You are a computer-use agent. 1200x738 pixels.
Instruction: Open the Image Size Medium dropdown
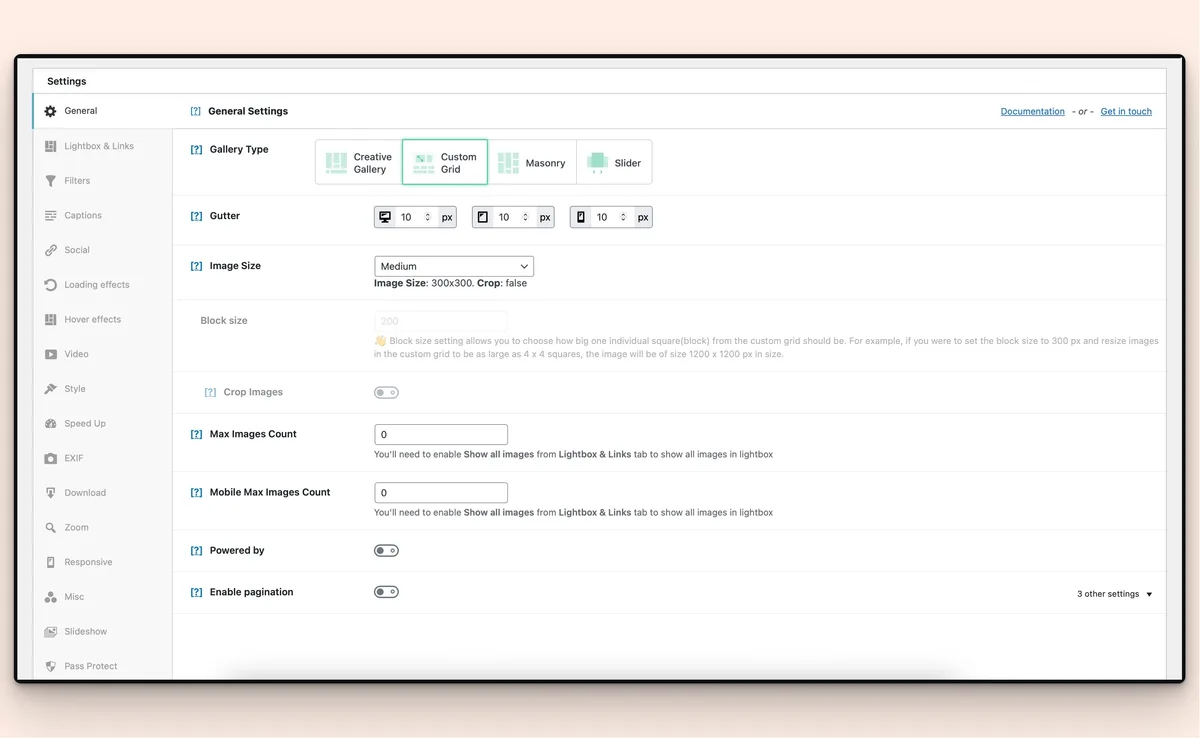(x=454, y=266)
